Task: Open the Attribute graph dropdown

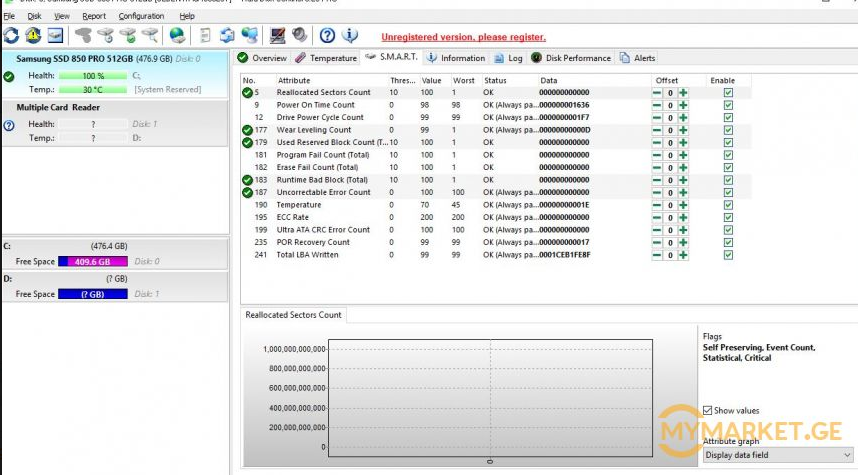Action: coord(778,455)
